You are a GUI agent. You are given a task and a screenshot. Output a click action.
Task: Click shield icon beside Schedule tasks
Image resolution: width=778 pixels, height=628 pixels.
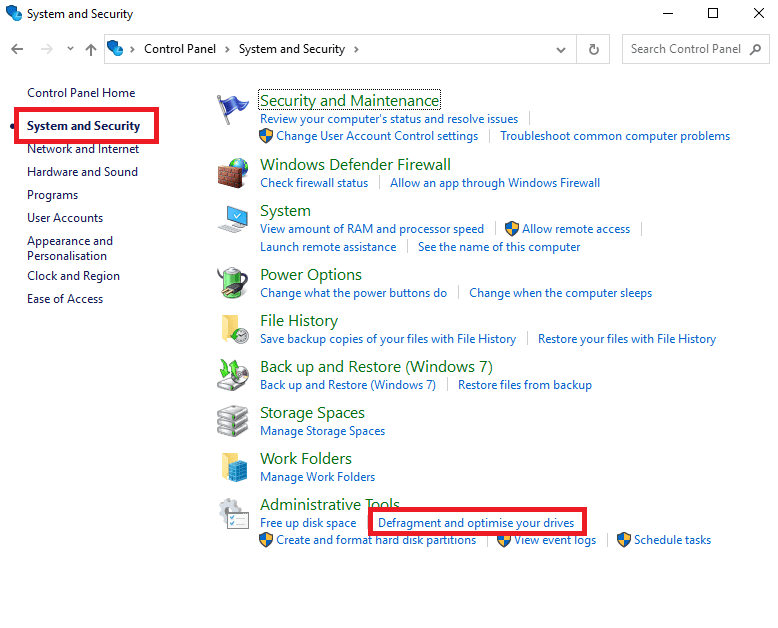[x=624, y=540]
